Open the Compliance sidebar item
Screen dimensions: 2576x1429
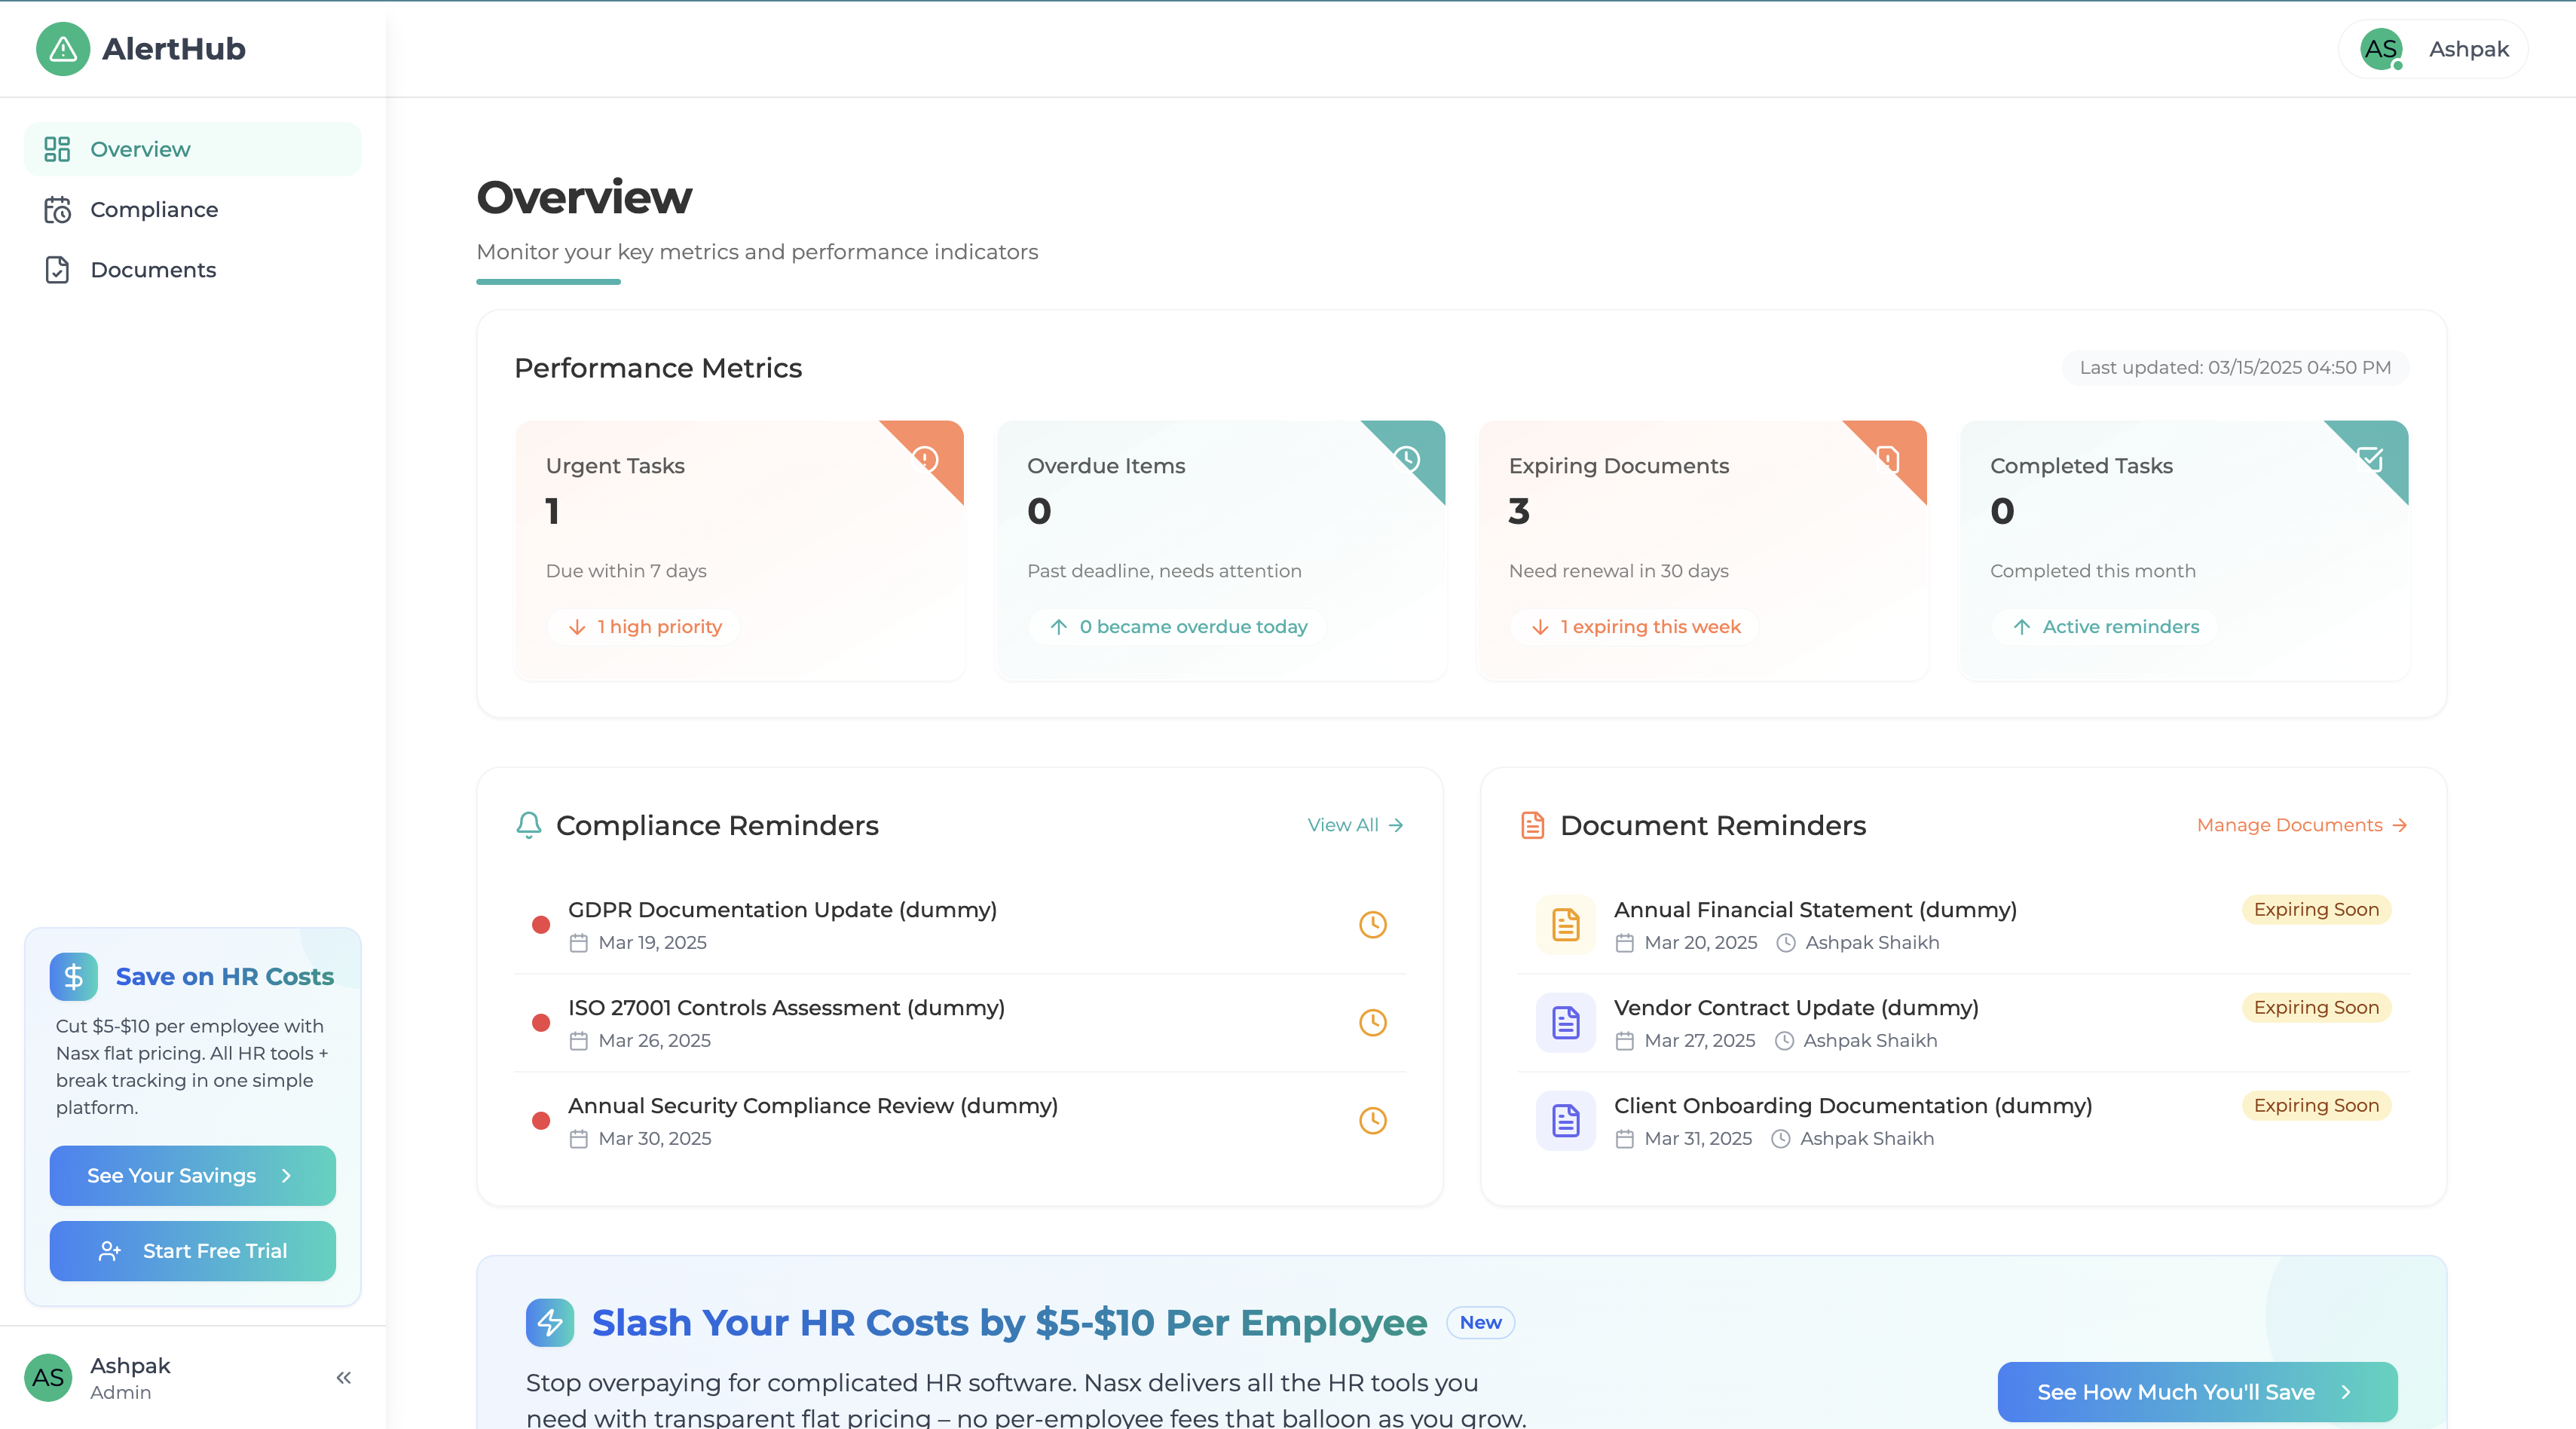tap(193, 210)
